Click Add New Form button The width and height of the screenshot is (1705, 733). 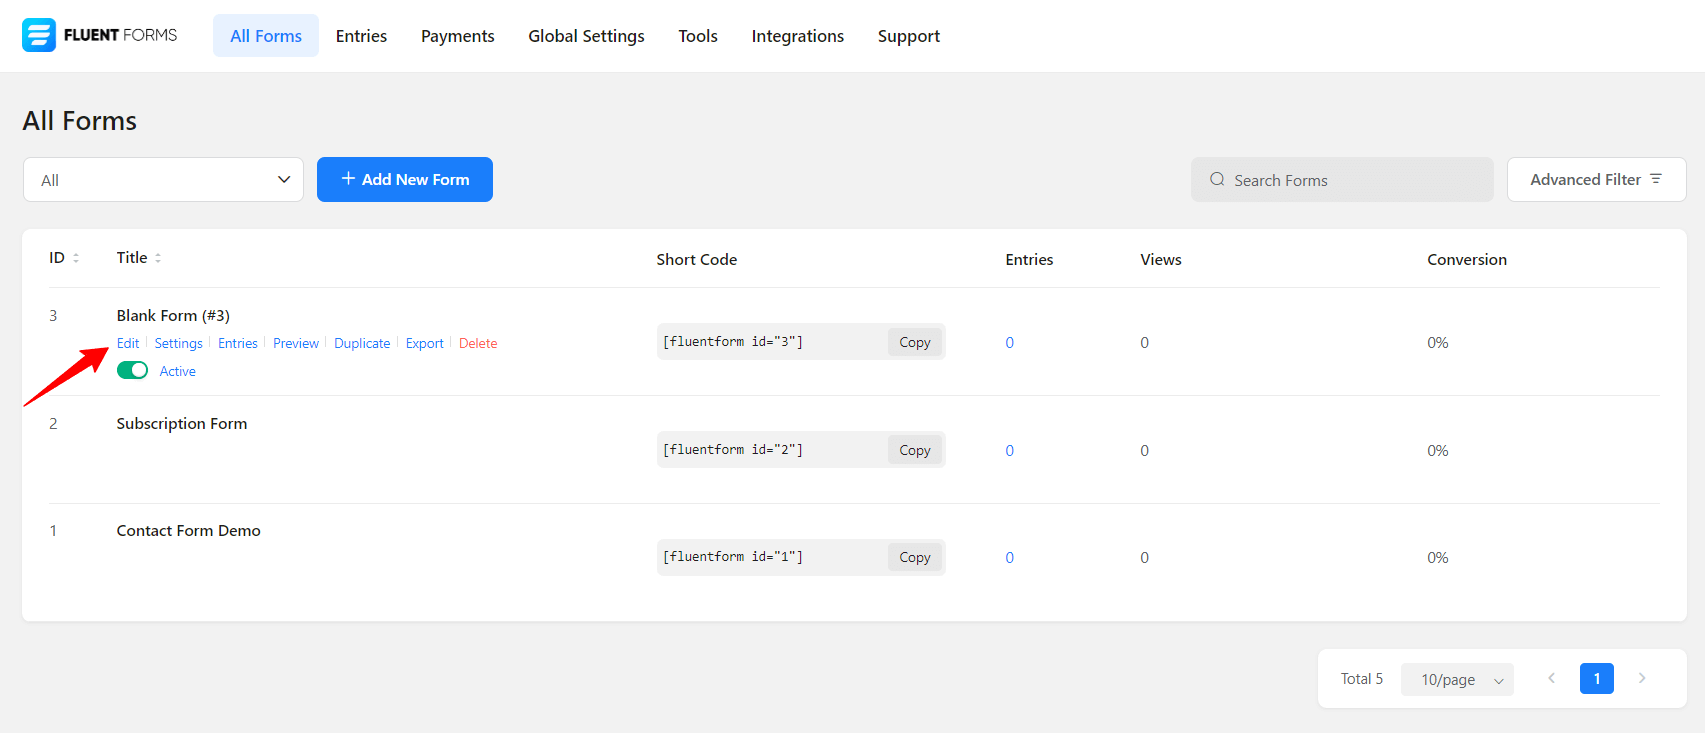click(405, 180)
